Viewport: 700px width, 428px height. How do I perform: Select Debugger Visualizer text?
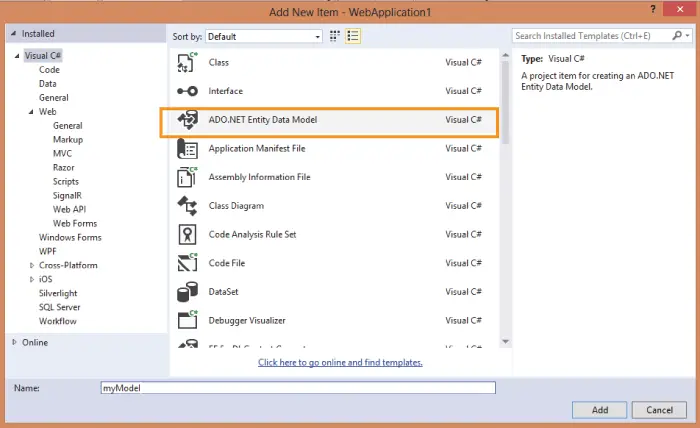tap(247, 320)
